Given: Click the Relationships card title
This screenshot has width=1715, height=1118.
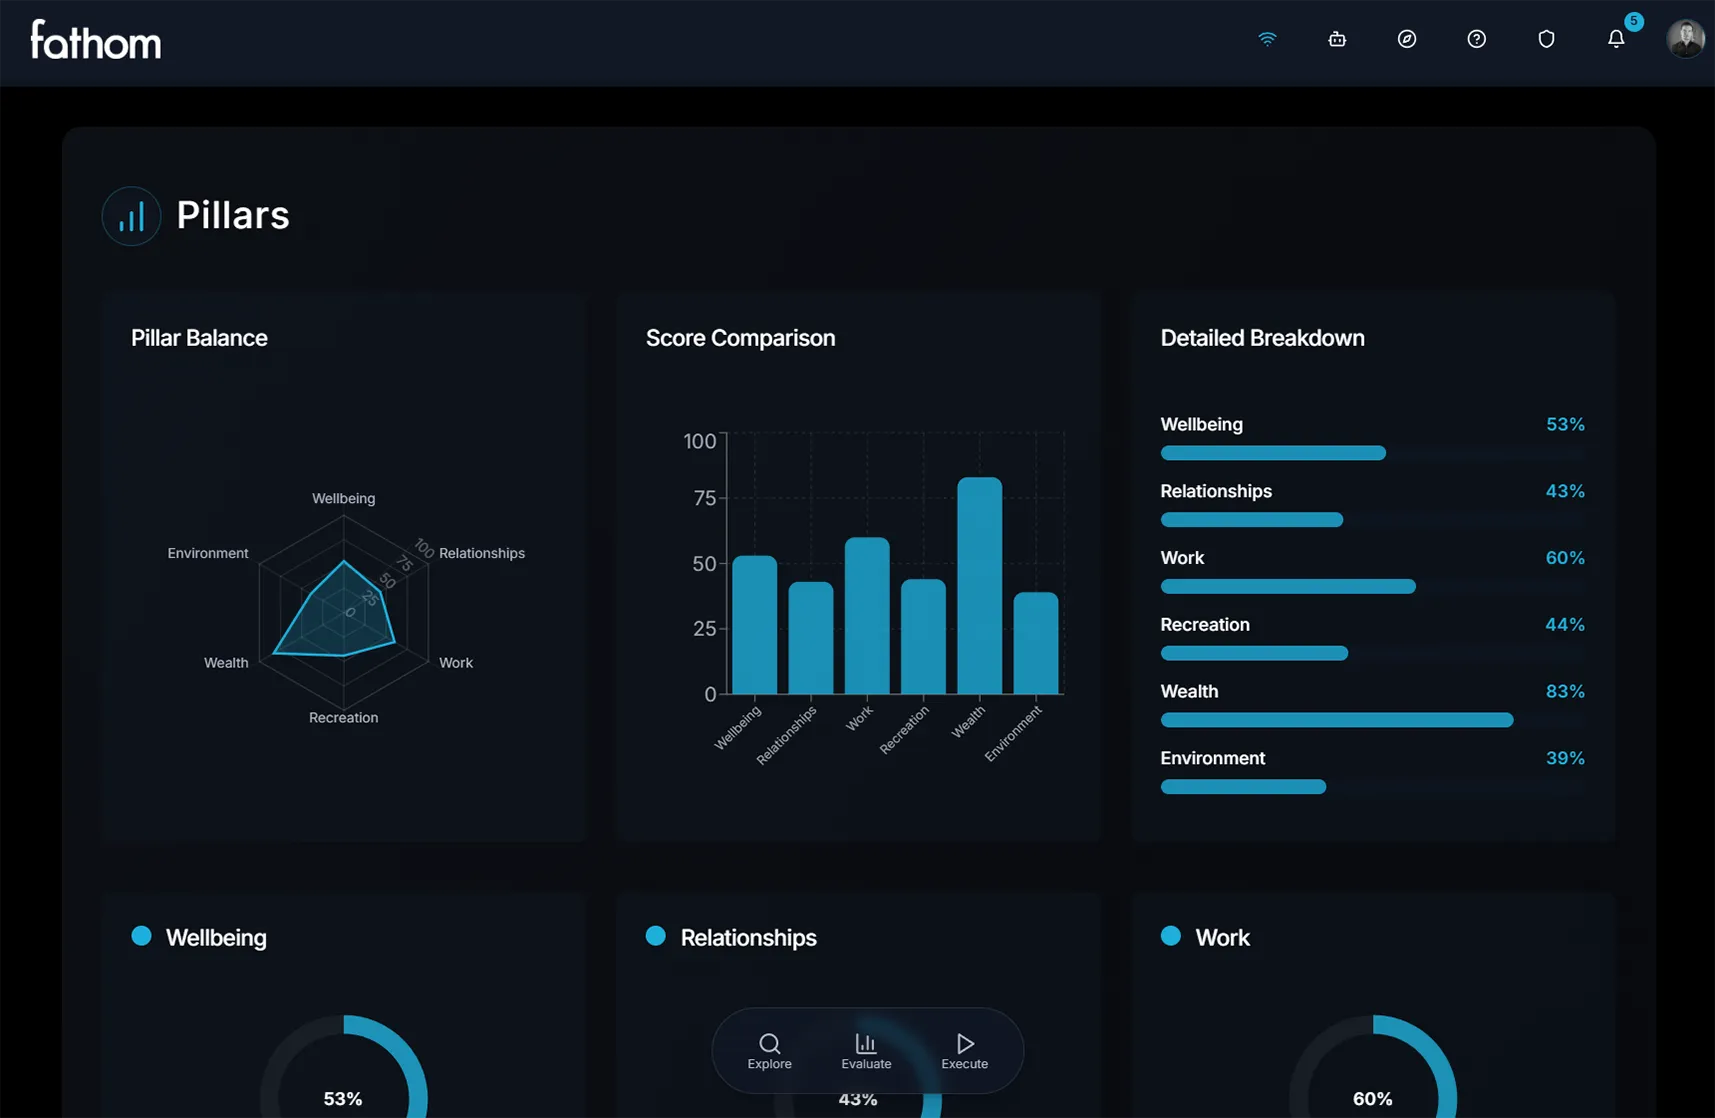Looking at the screenshot, I should [748, 938].
